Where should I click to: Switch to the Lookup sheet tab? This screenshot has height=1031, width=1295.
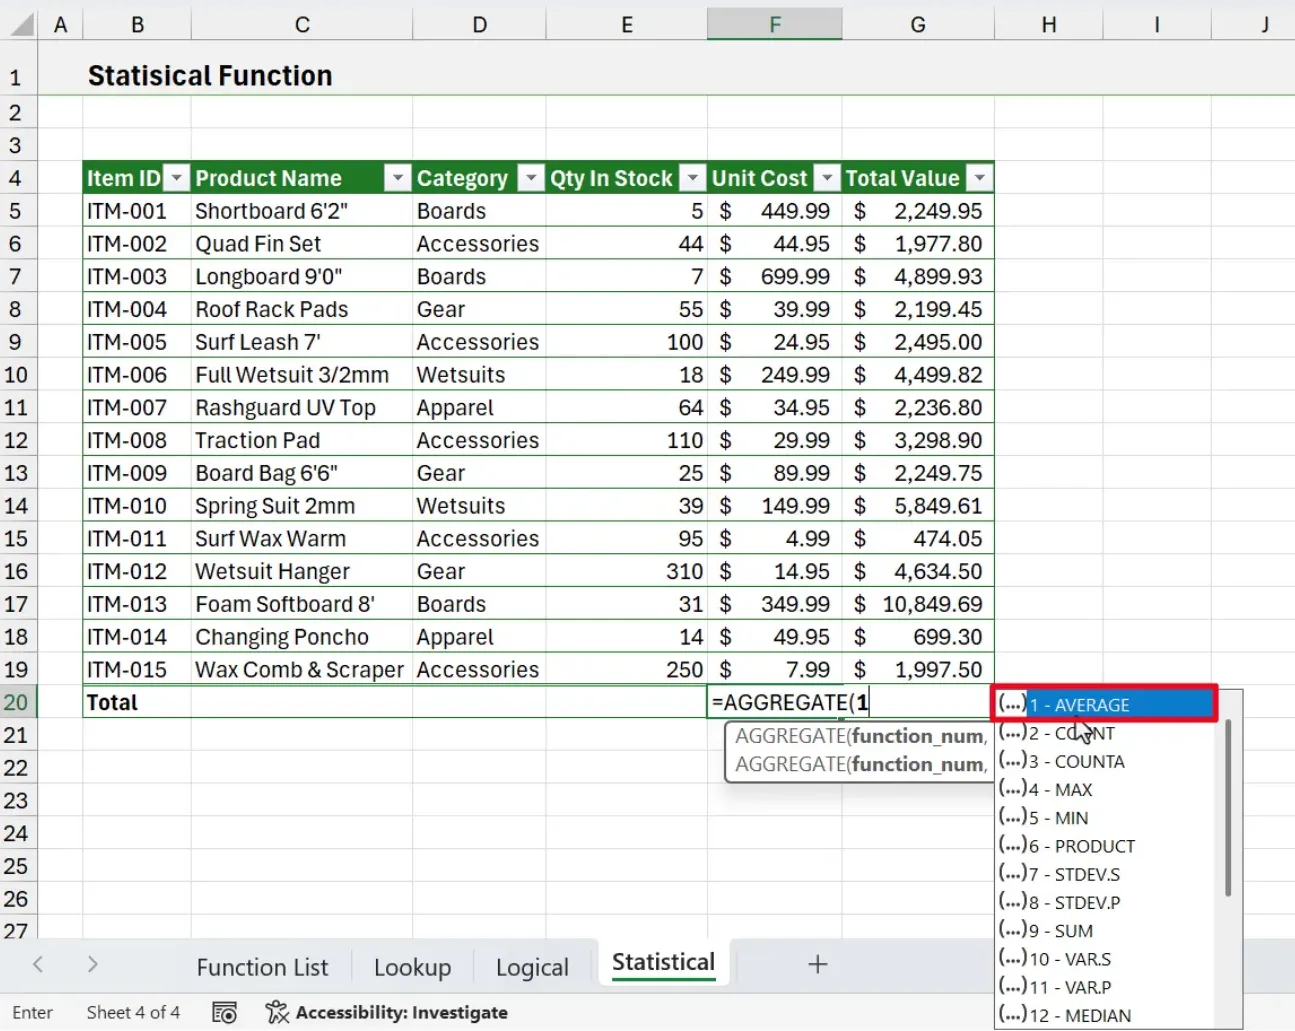[413, 966]
